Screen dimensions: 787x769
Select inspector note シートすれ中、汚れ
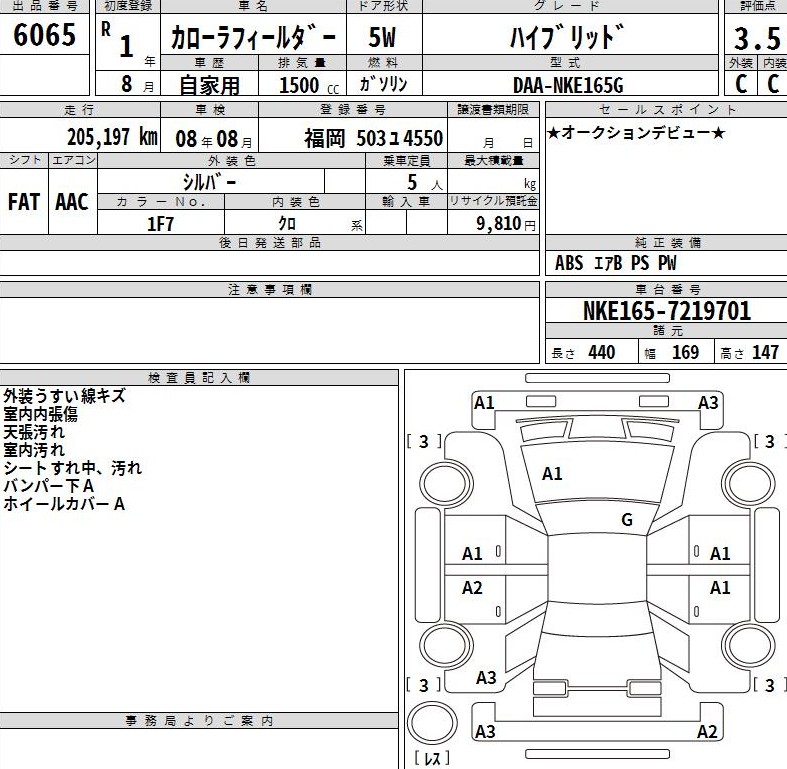pyautogui.click(x=73, y=468)
